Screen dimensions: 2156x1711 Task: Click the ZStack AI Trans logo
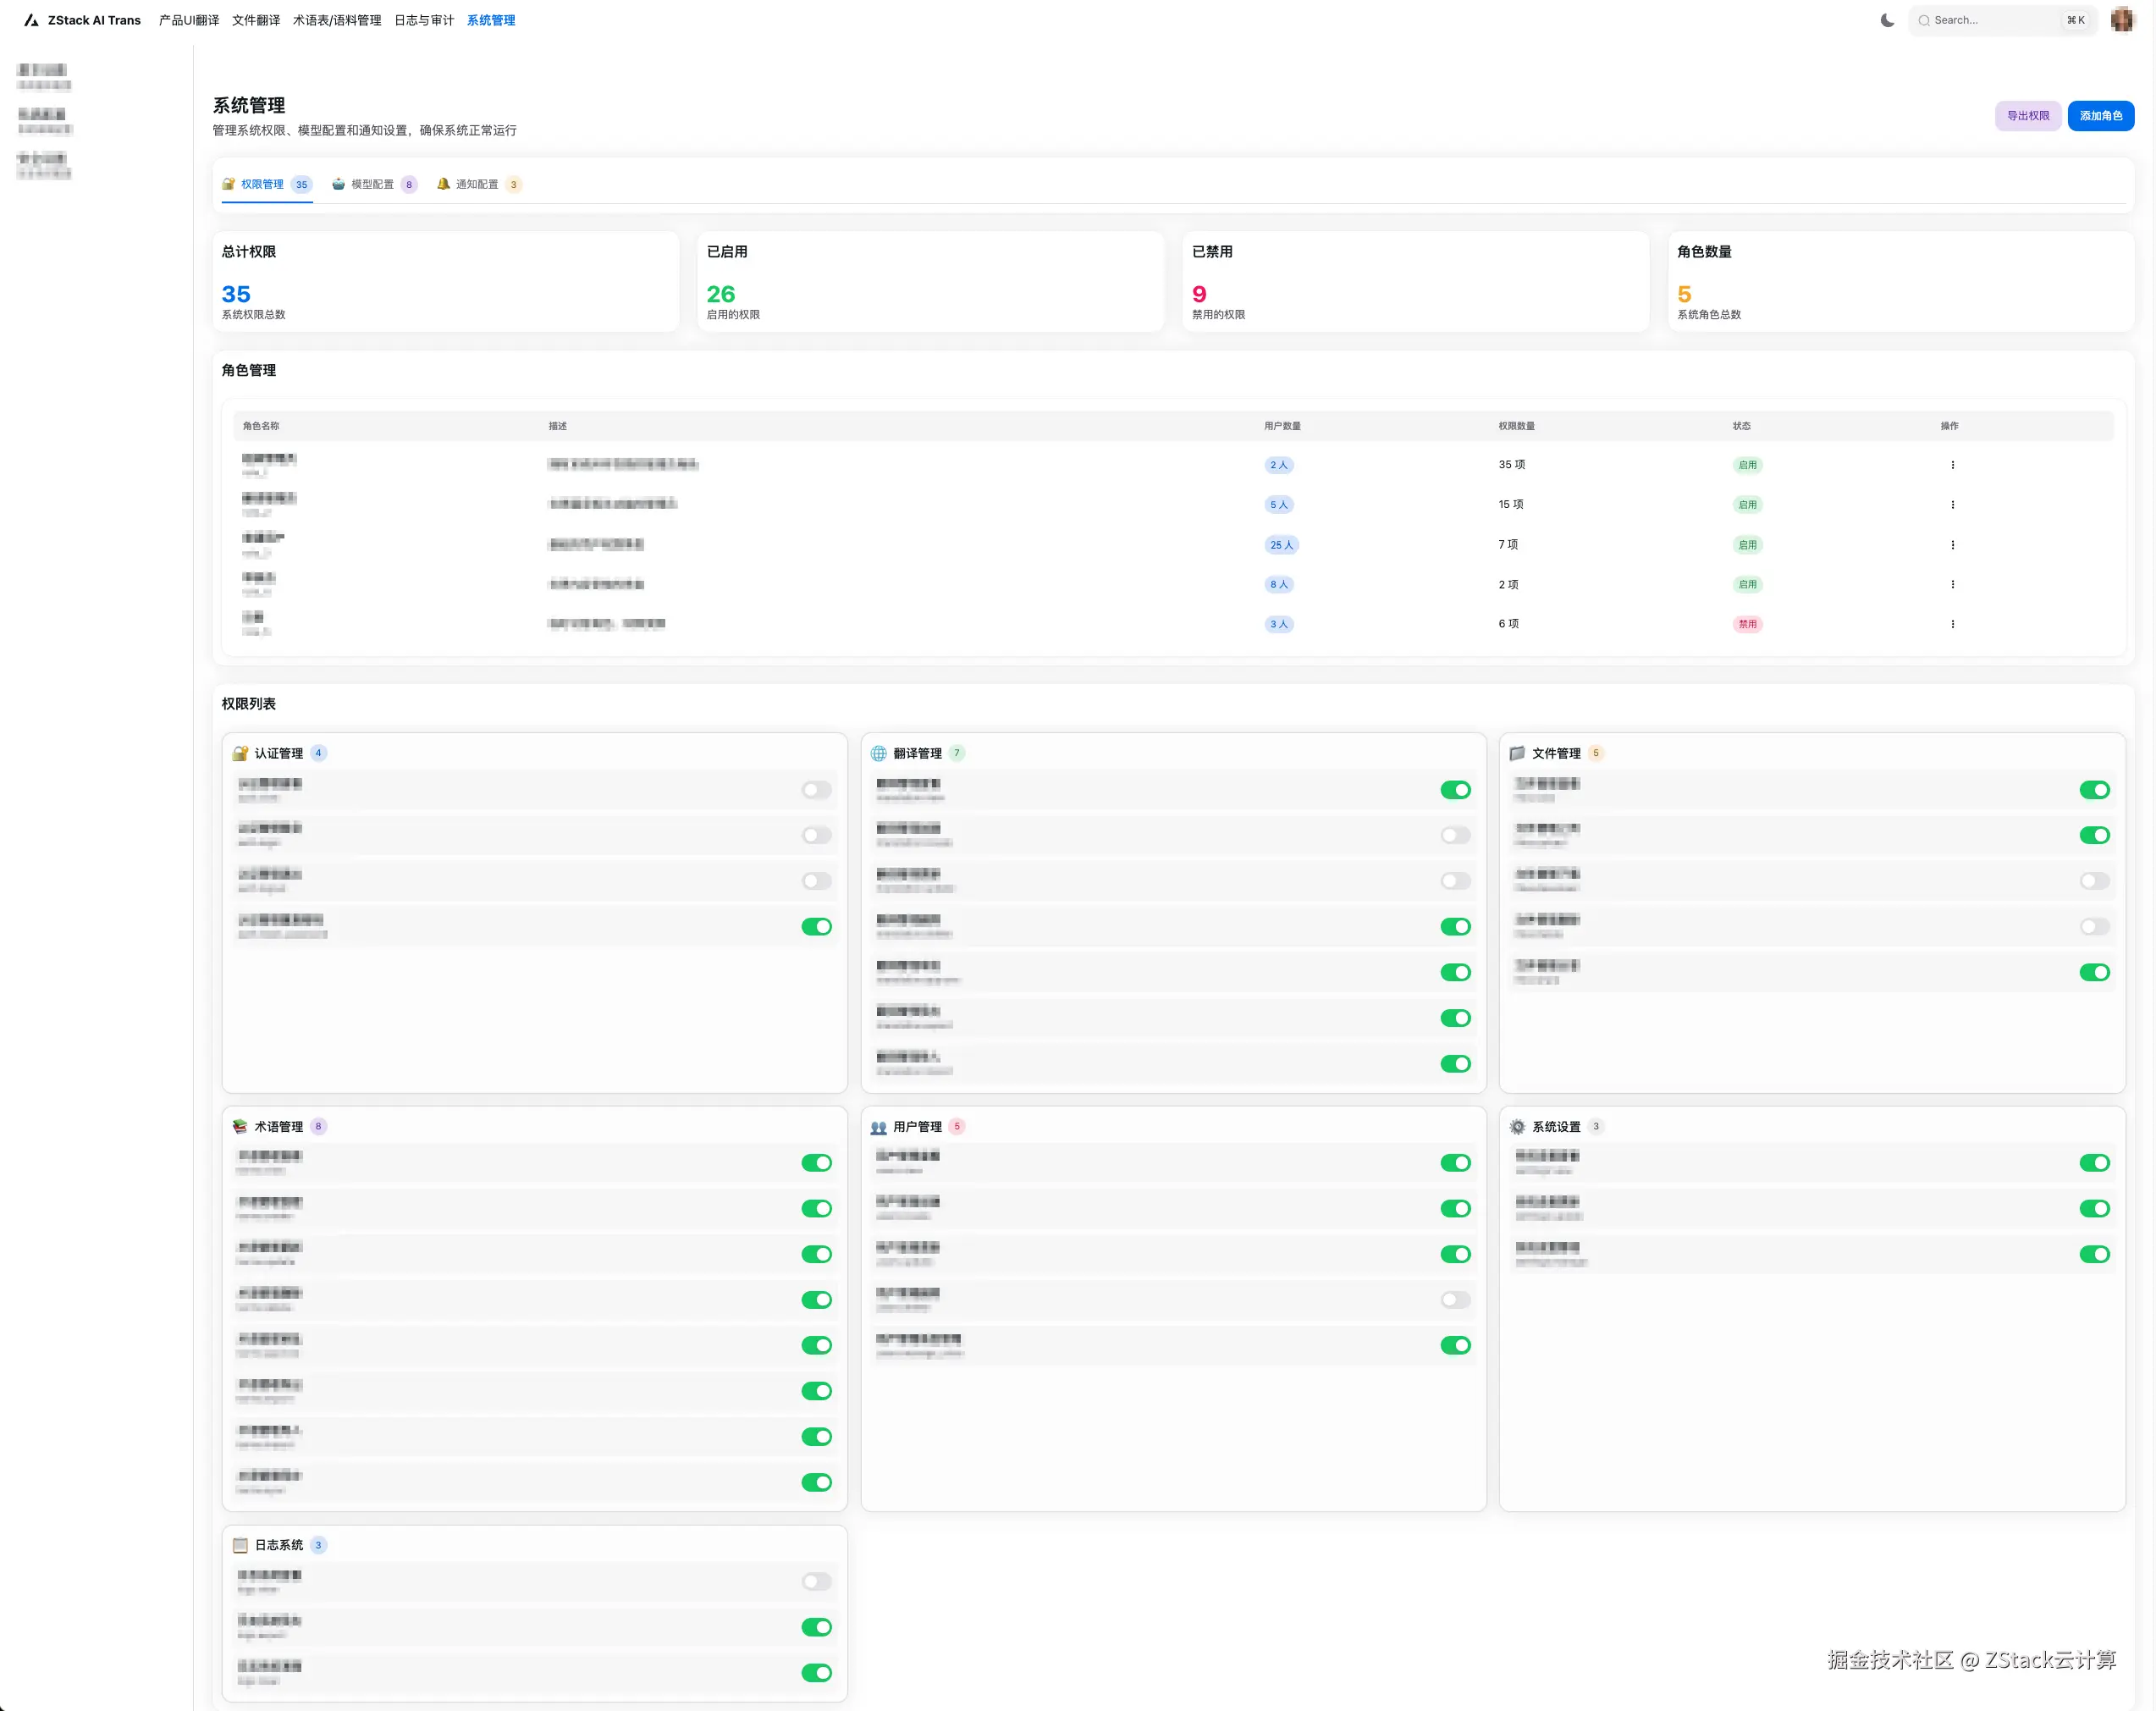click(x=32, y=20)
